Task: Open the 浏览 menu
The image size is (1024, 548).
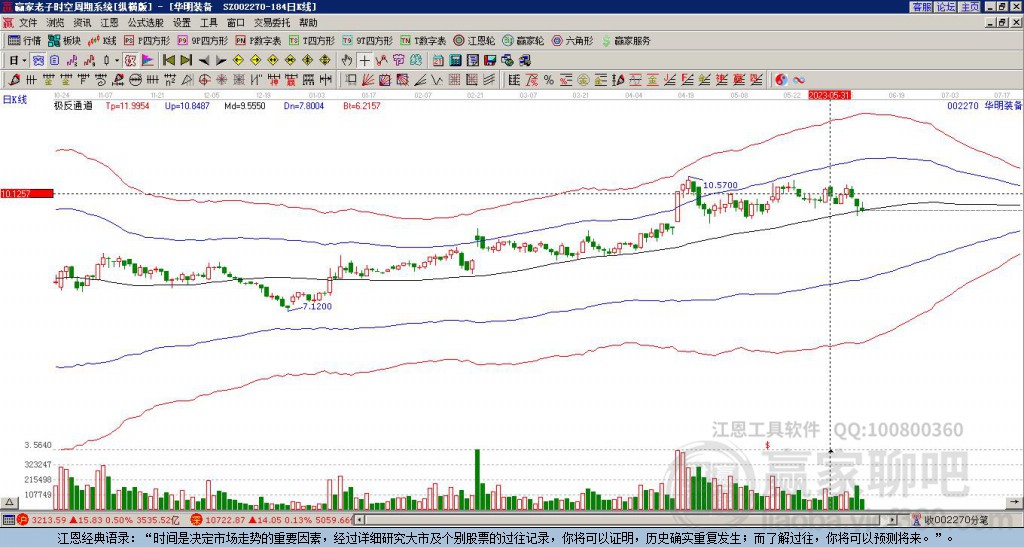Action: pos(56,23)
